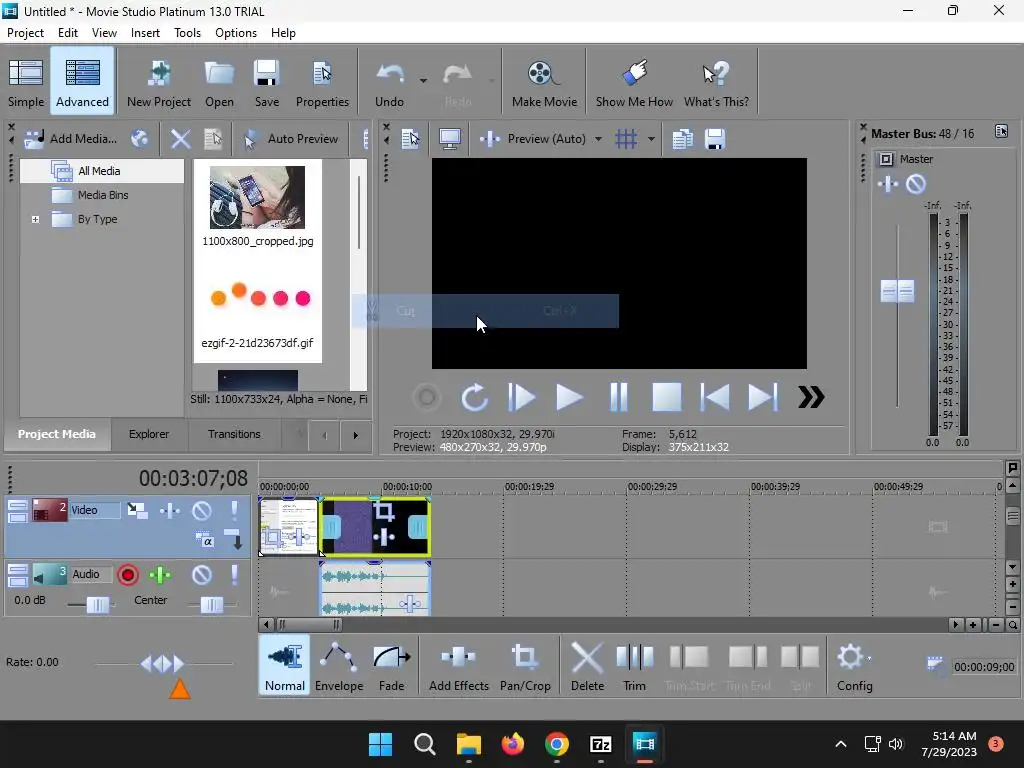The image size is (1024, 768).
Task: Toggle Video track compositing mode icon
Action: [x=205, y=540]
